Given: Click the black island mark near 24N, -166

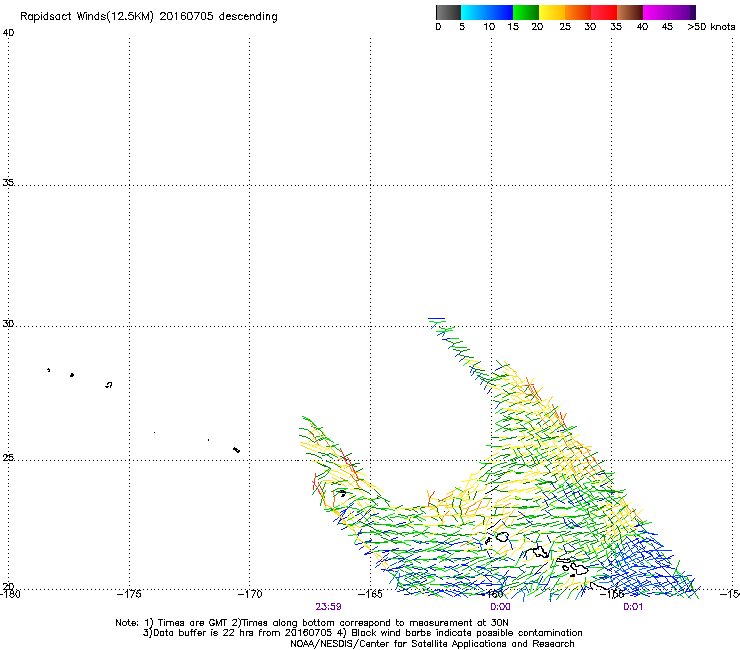Looking at the screenshot, I should (343, 493).
